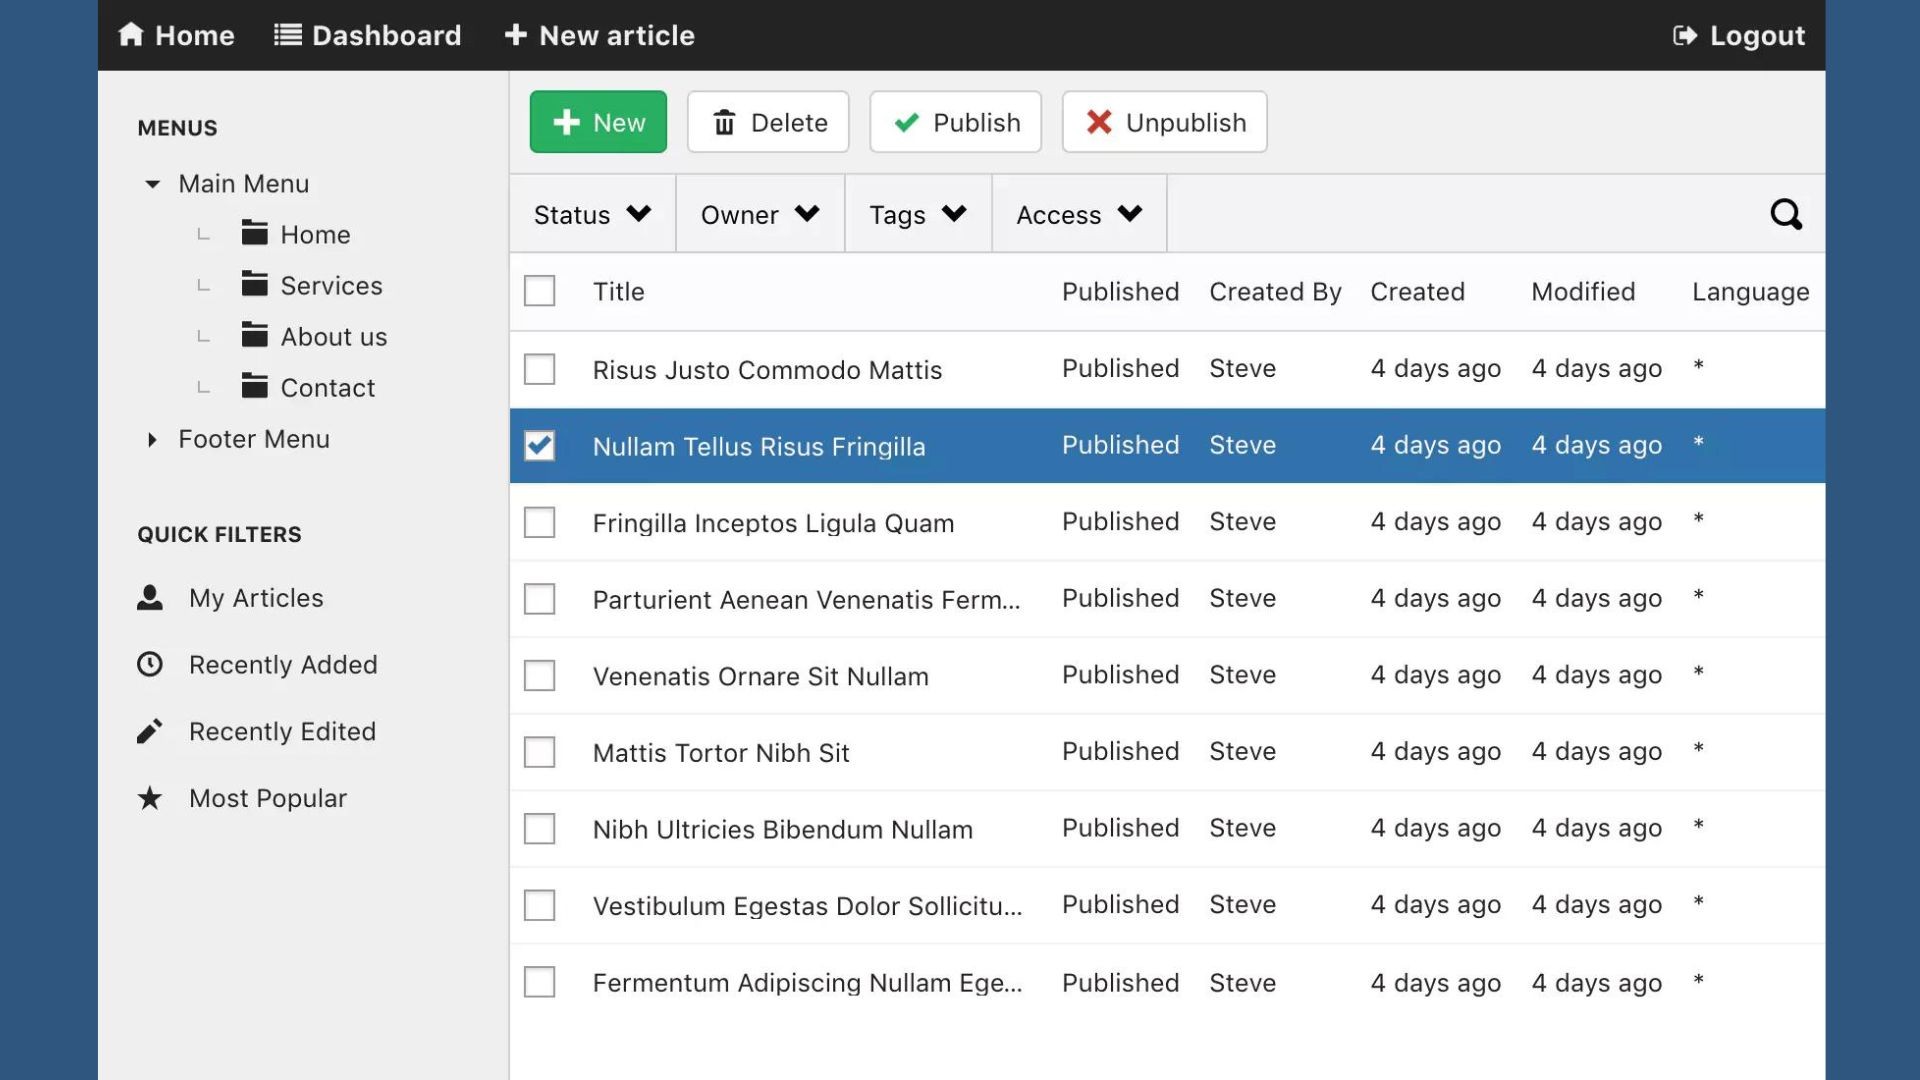Click the pencil icon for Recently Edited
Viewport: 1920px width, 1080px height.
coord(150,731)
